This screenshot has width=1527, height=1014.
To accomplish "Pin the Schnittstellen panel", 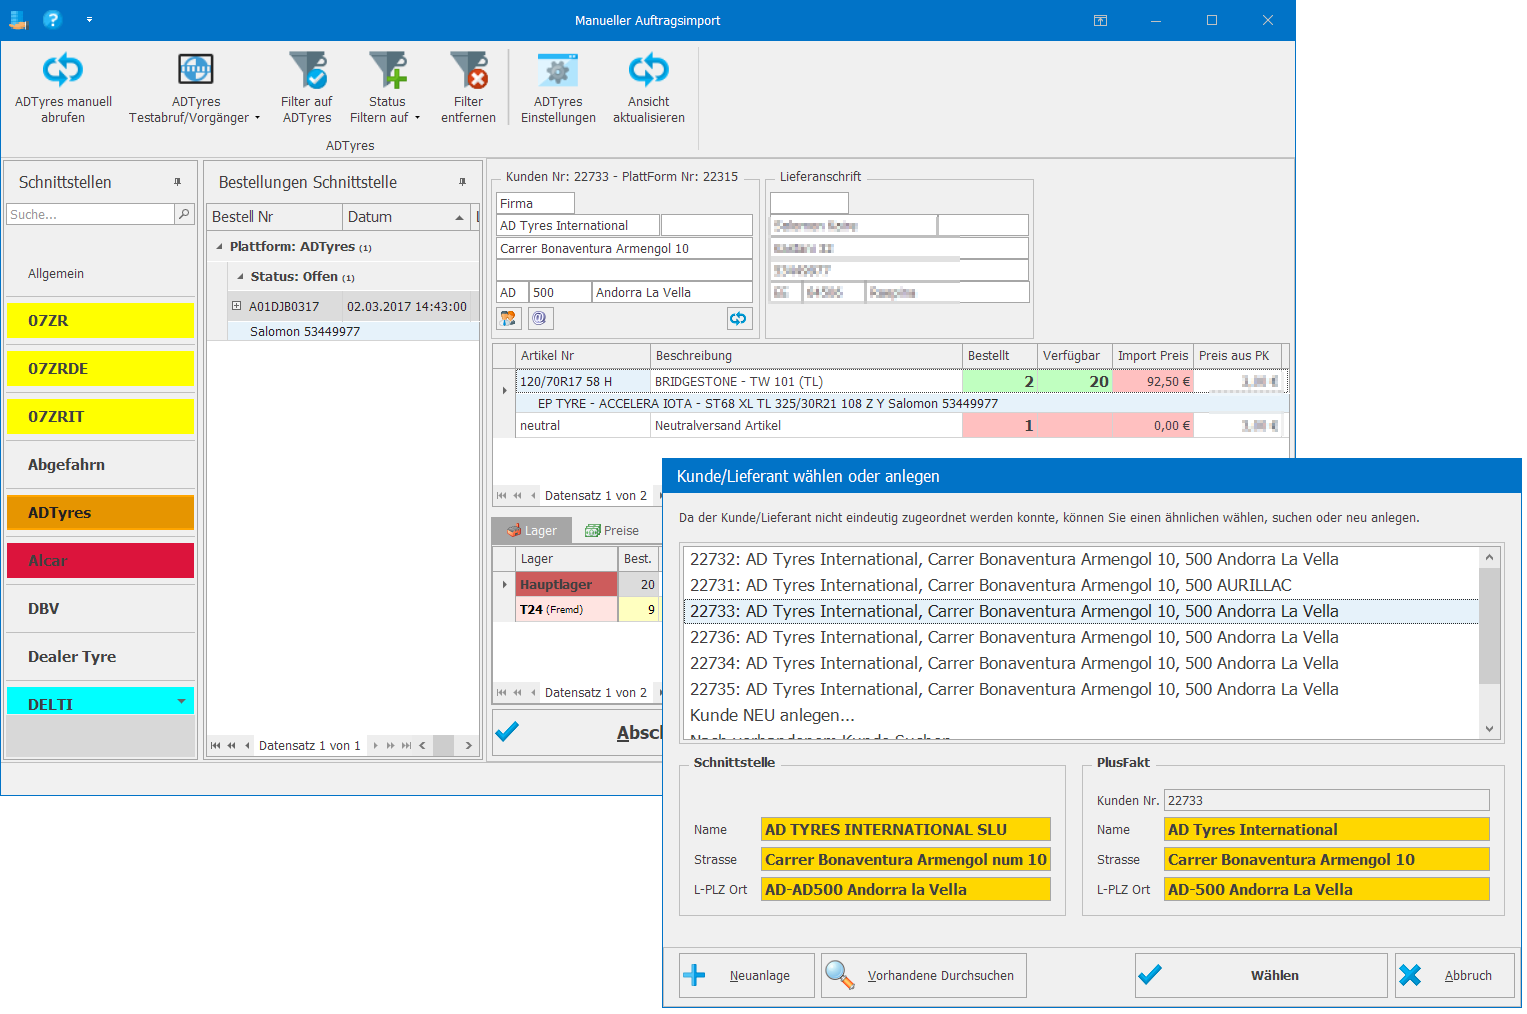I will 177,182.
